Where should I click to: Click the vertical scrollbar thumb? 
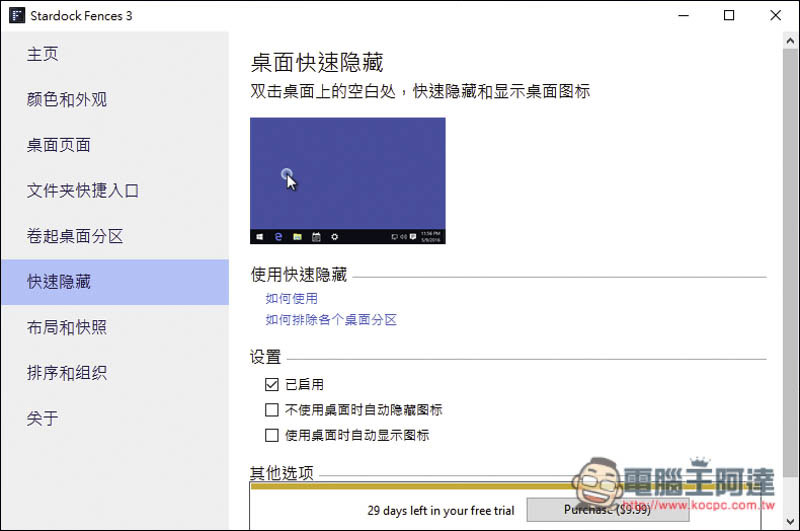click(790, 263)
